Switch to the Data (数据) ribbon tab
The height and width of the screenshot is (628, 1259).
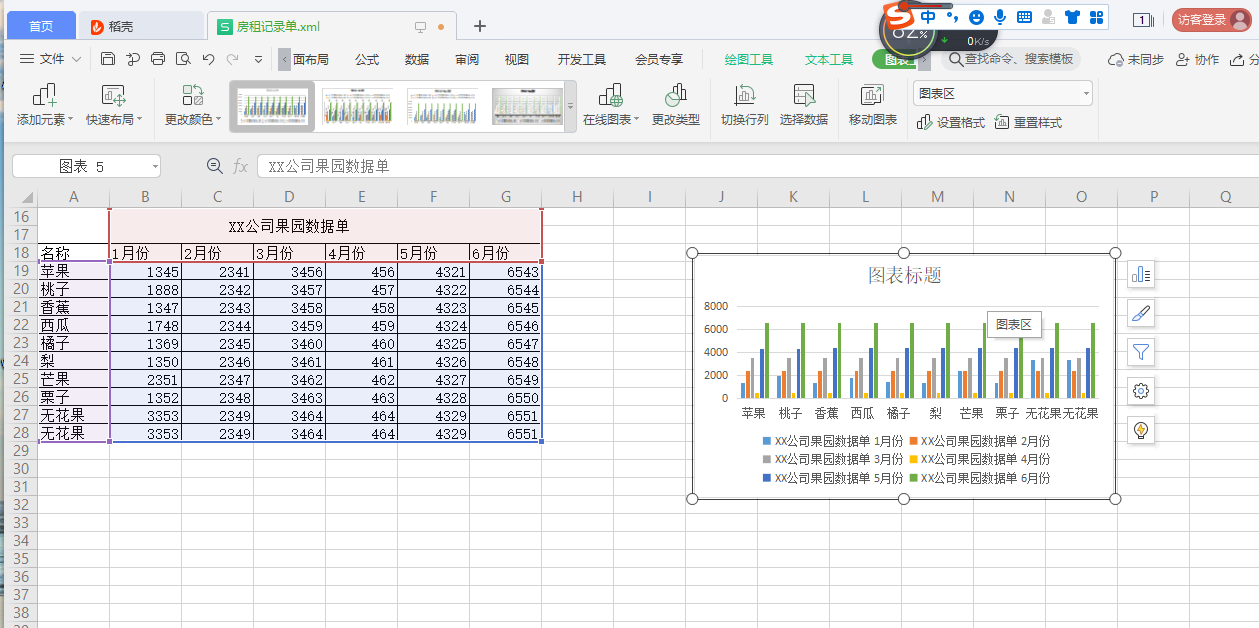click(417, 60)
